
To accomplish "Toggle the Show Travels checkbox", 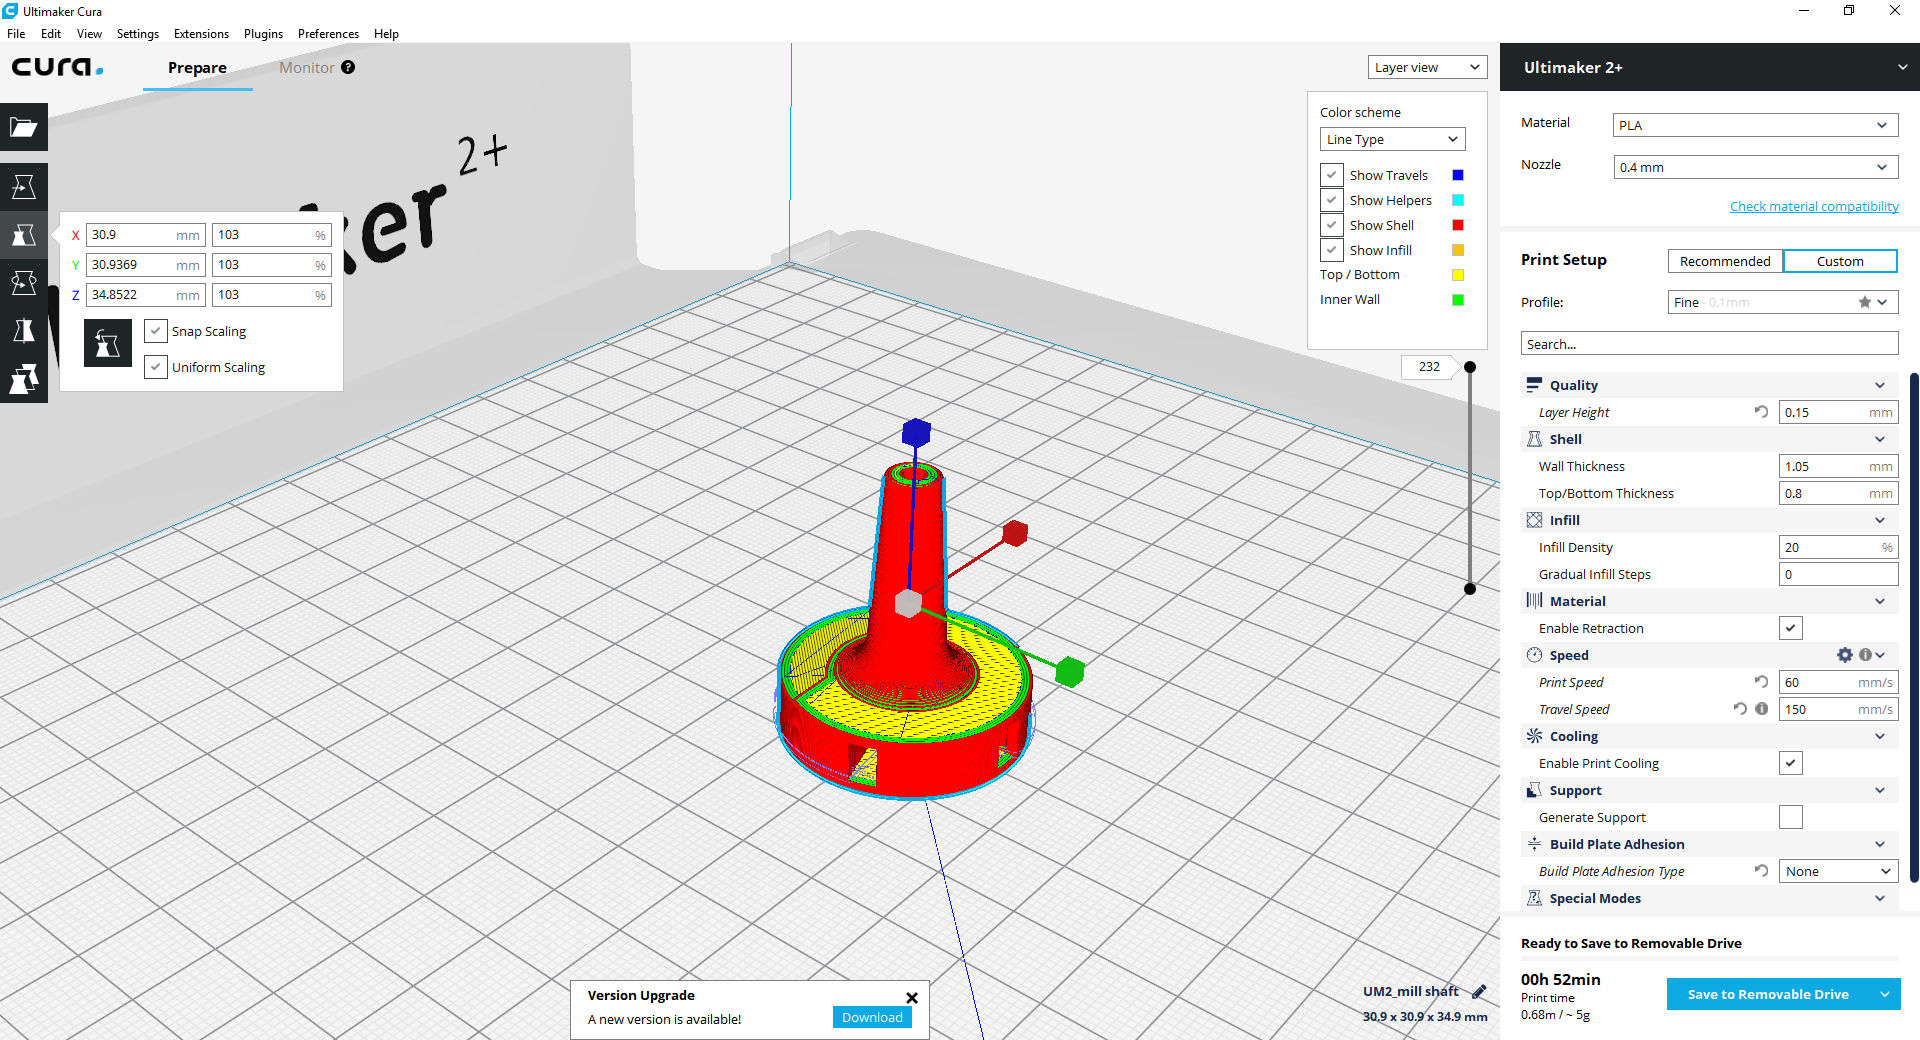I will click(x=1332, y=175).
